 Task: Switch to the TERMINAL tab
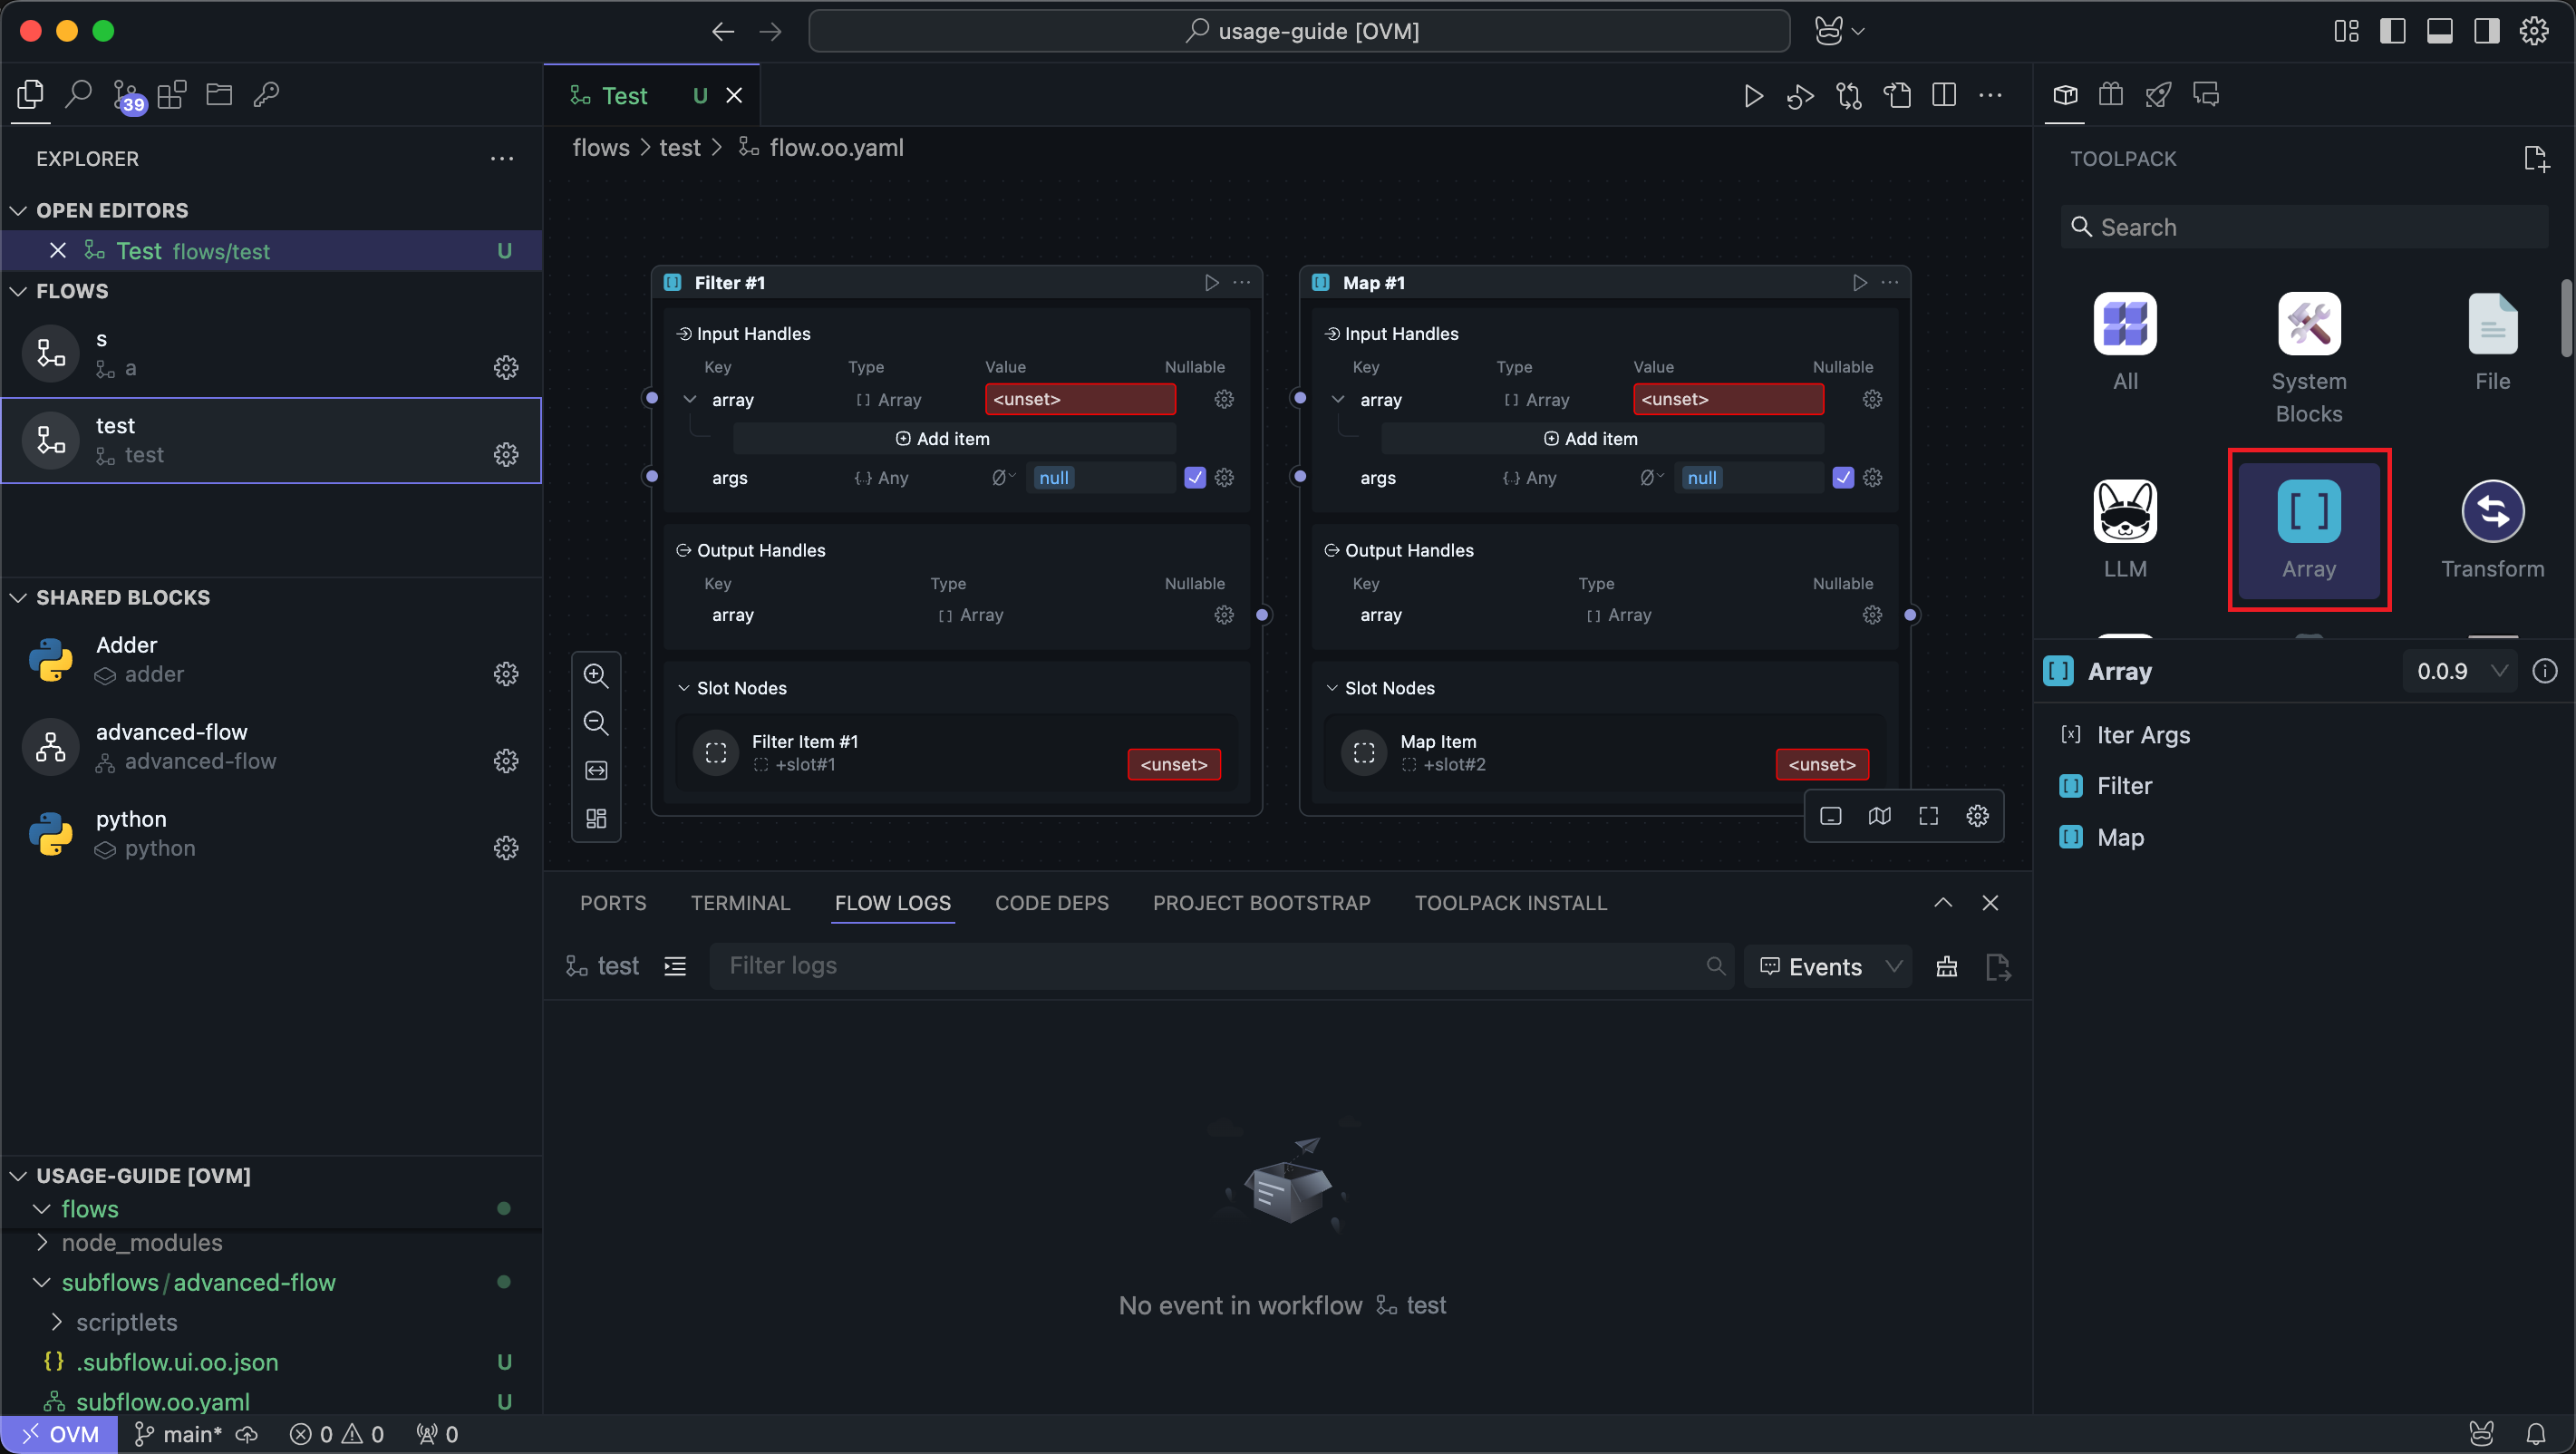740,903
